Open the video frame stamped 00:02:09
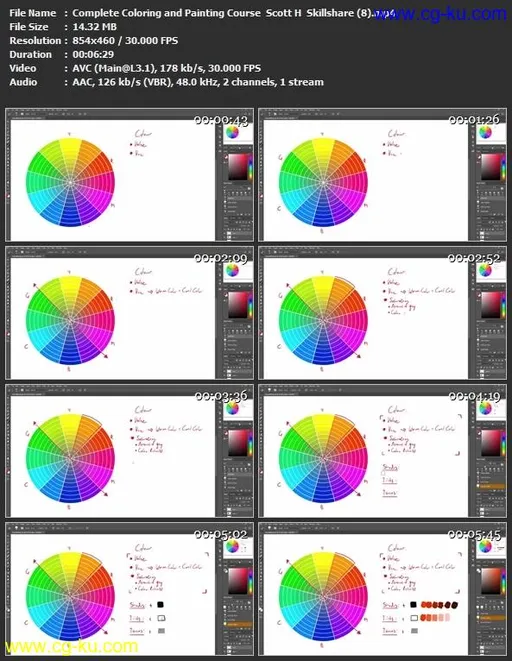 pyautogui.click(x=129, y=313)
